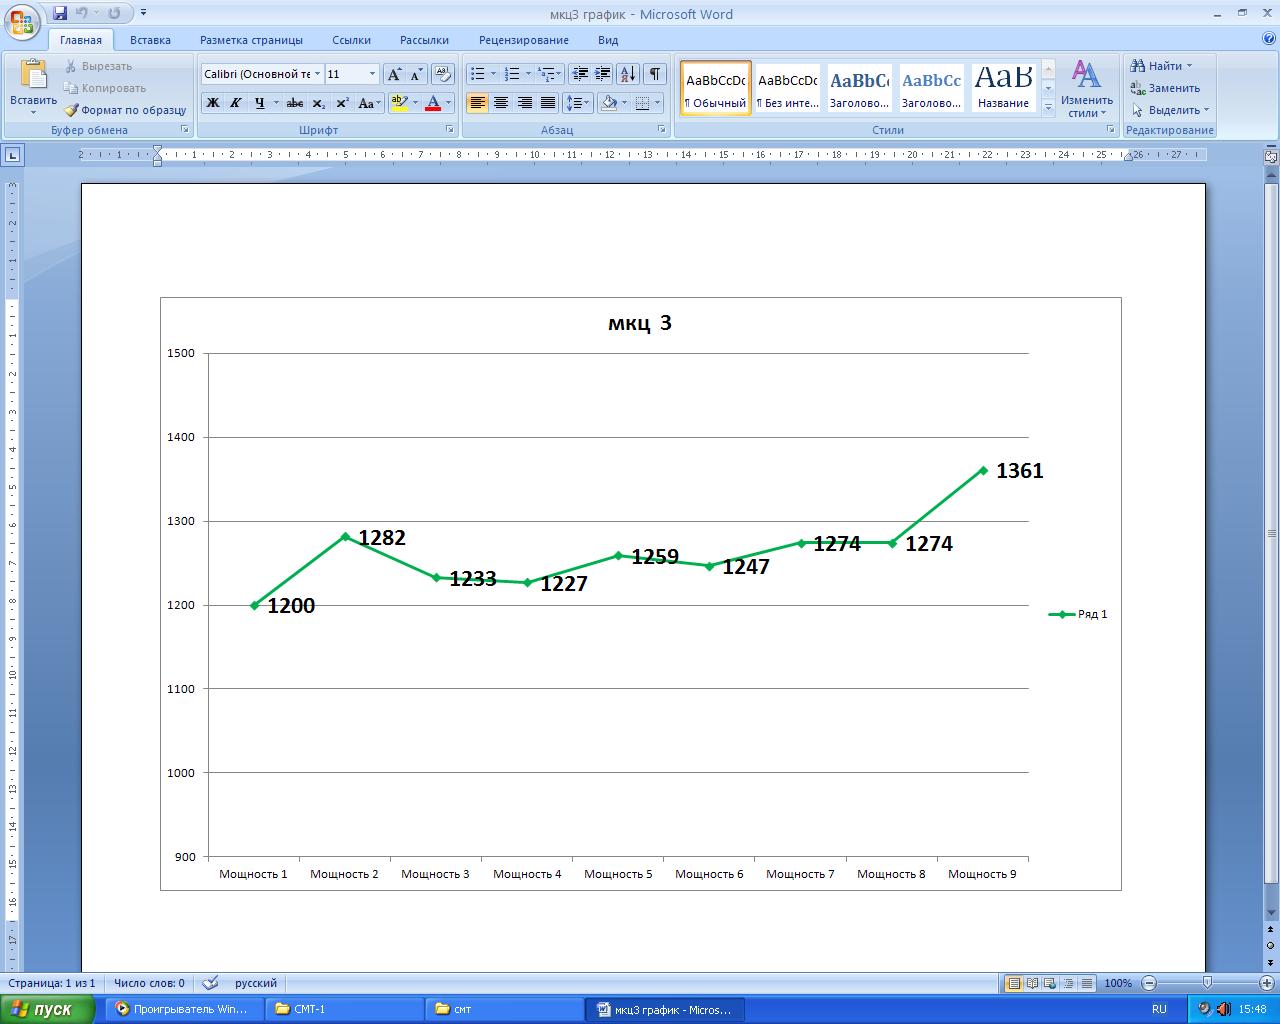Viewport: 1280px width, 1024px height.
Task: Click the пуск Start button
Action: [x=47, y=1009]
